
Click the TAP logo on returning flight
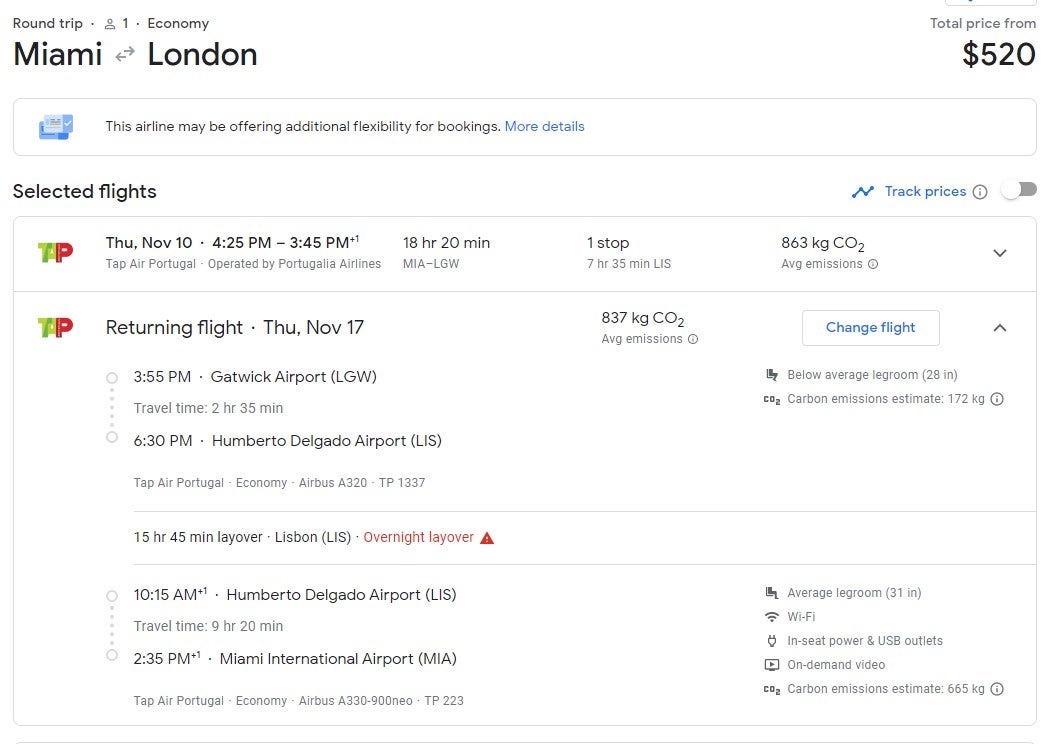(x=55, y=327)
